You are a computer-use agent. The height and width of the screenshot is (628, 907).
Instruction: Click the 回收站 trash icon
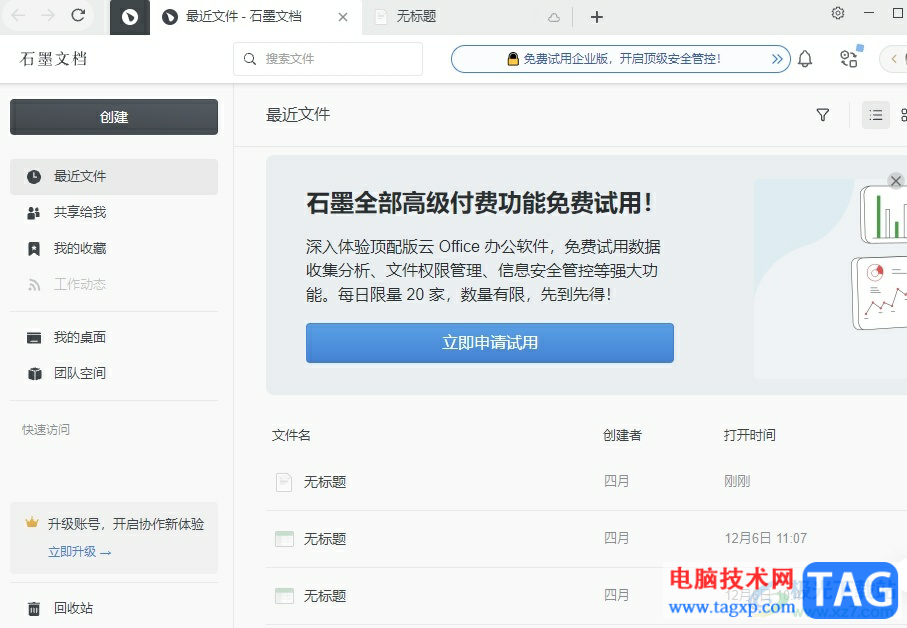click(x=34, y=608)
